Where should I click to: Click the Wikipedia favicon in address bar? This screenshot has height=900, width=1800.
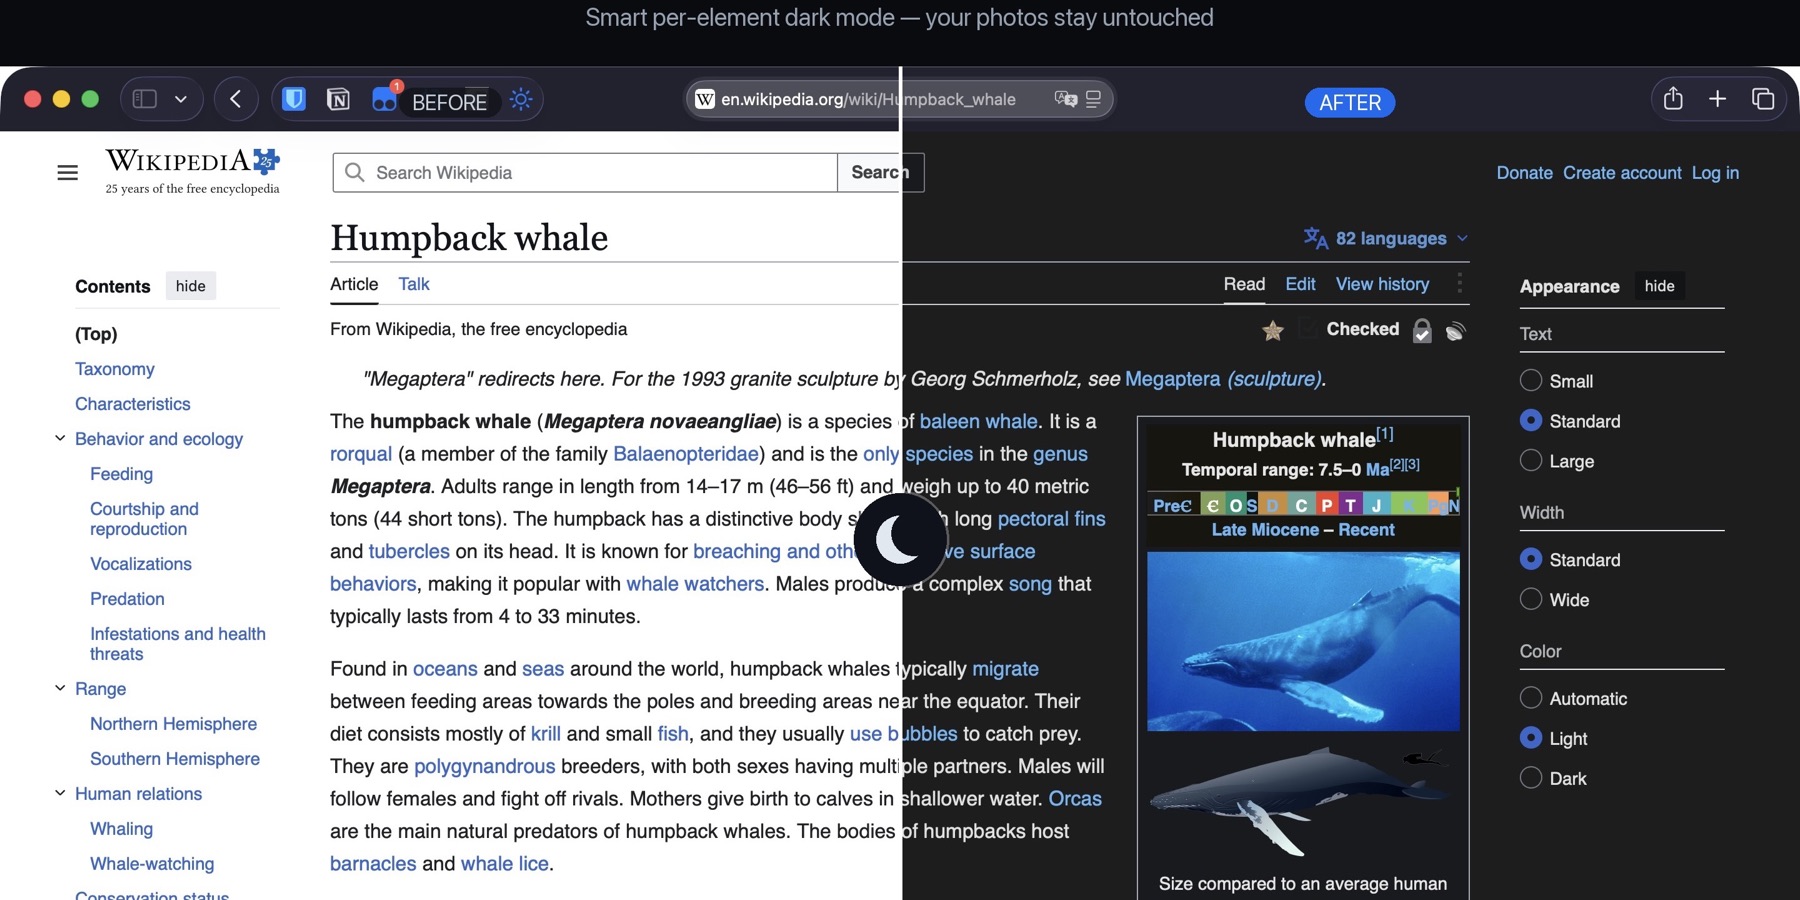click(x=705, y=99)
